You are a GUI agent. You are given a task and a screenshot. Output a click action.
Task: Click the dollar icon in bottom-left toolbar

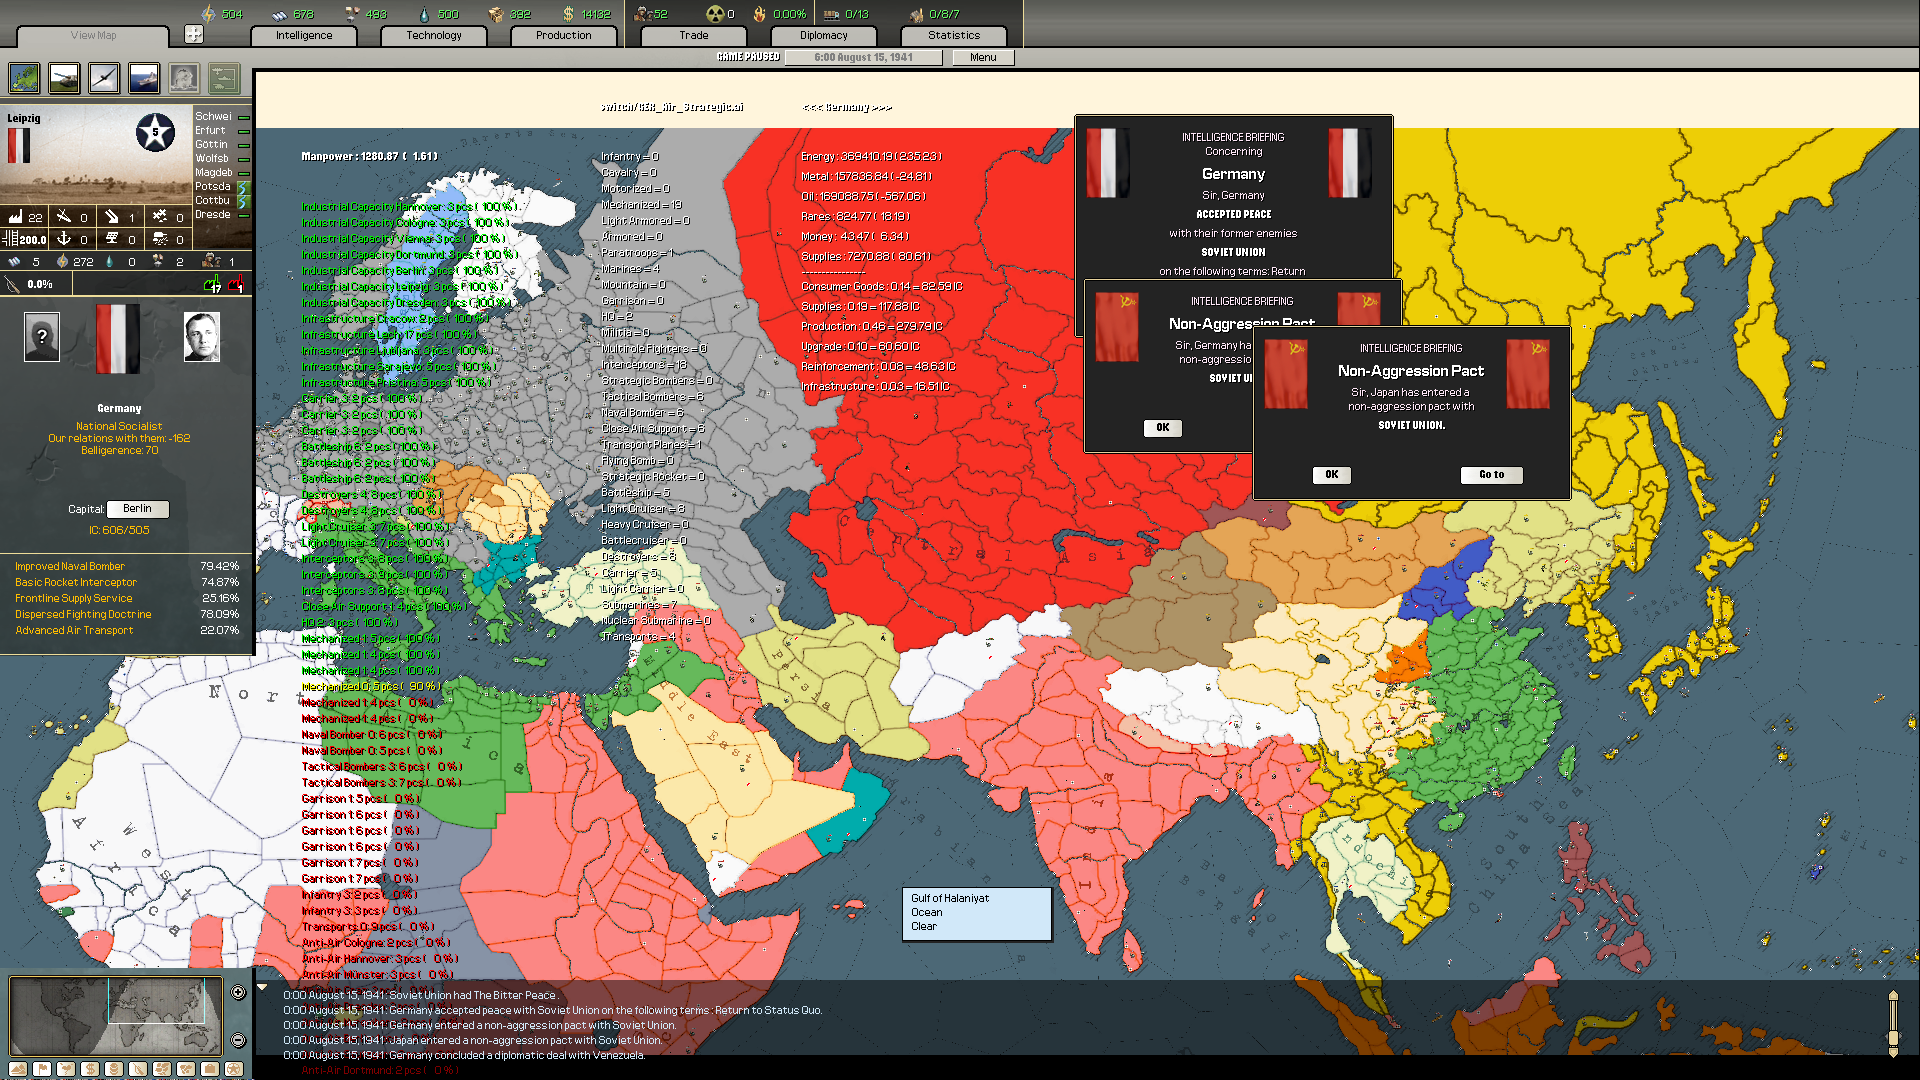point(89,1069)
